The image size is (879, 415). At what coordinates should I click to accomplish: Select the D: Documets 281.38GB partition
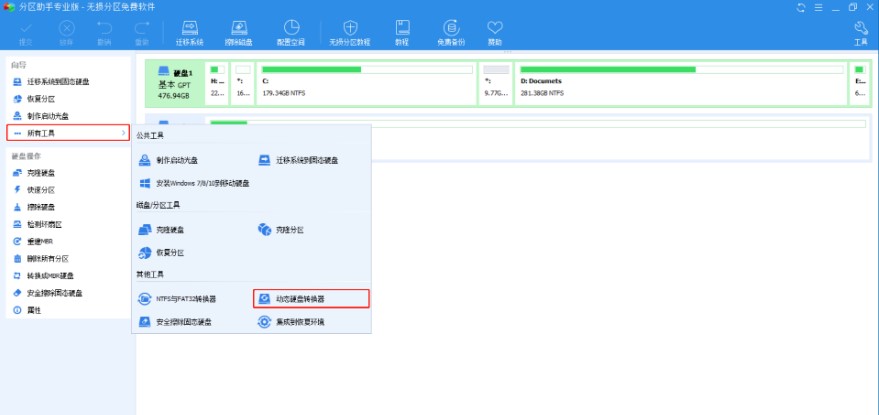(681, 82)
